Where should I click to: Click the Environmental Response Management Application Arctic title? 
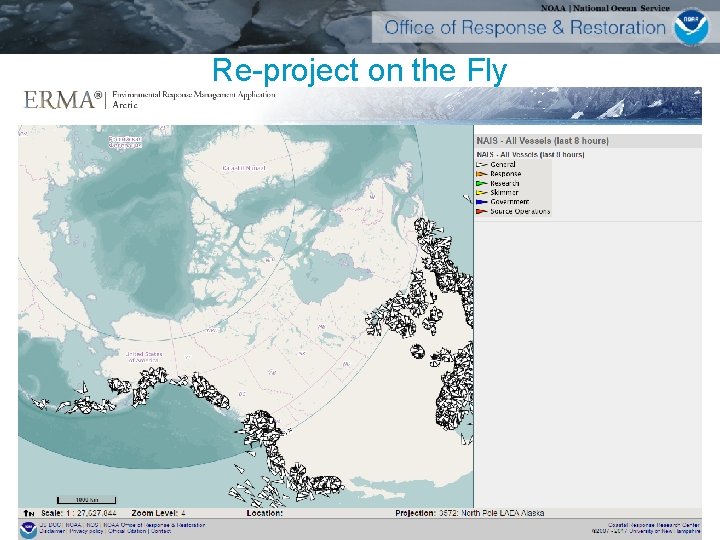(194, 100)
